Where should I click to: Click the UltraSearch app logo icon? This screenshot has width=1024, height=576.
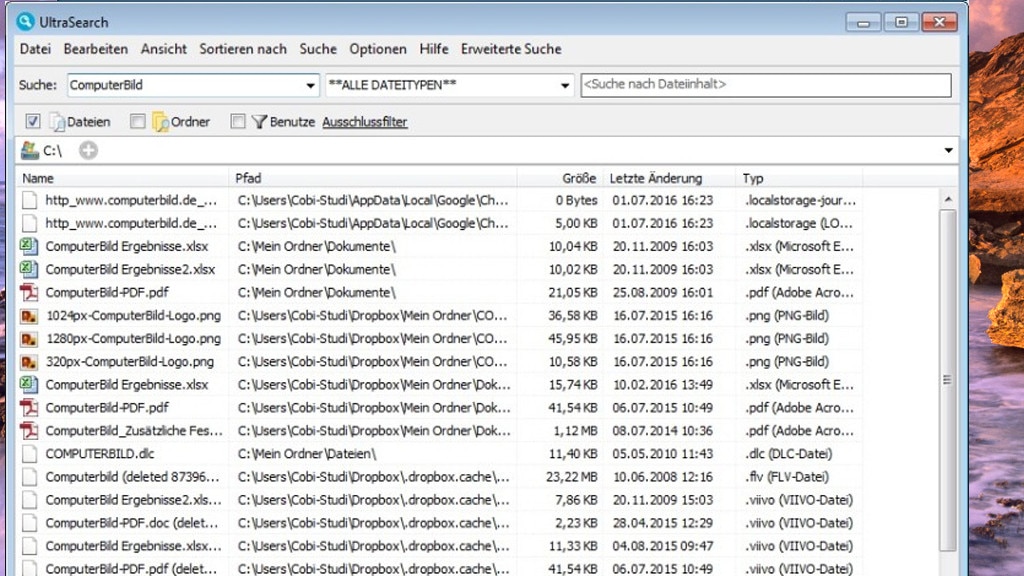25,22
